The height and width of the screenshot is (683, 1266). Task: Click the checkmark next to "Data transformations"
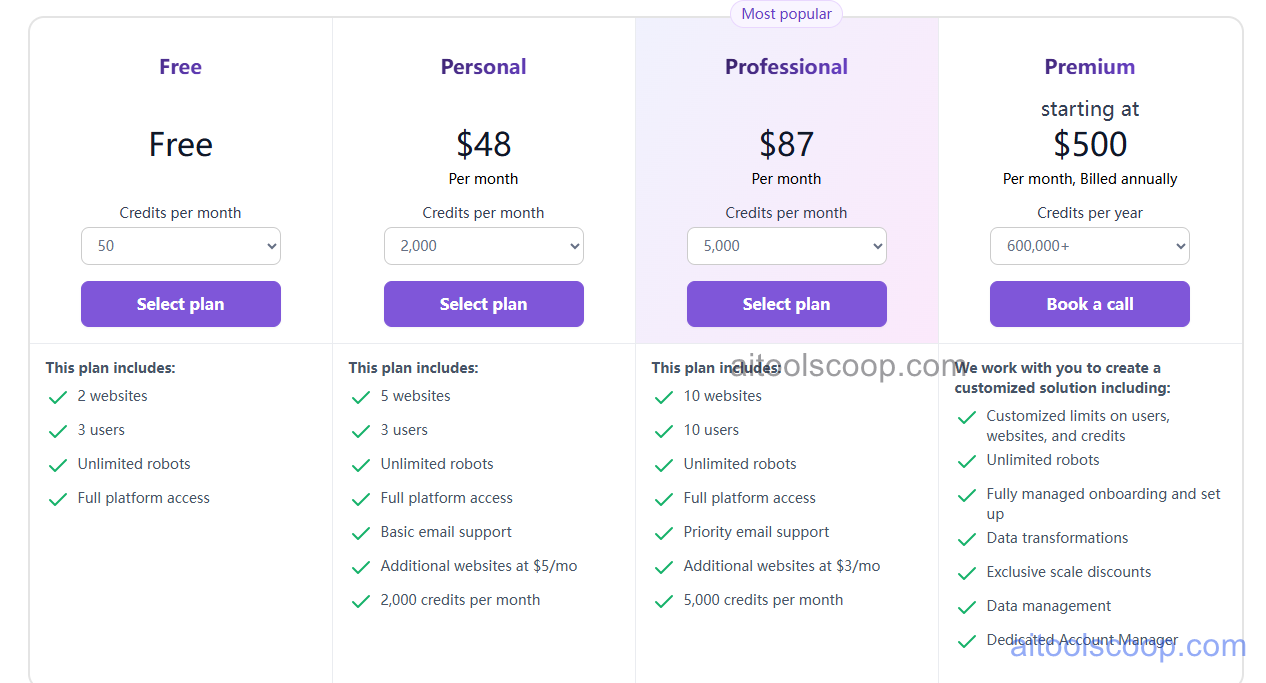click(966, 538)
